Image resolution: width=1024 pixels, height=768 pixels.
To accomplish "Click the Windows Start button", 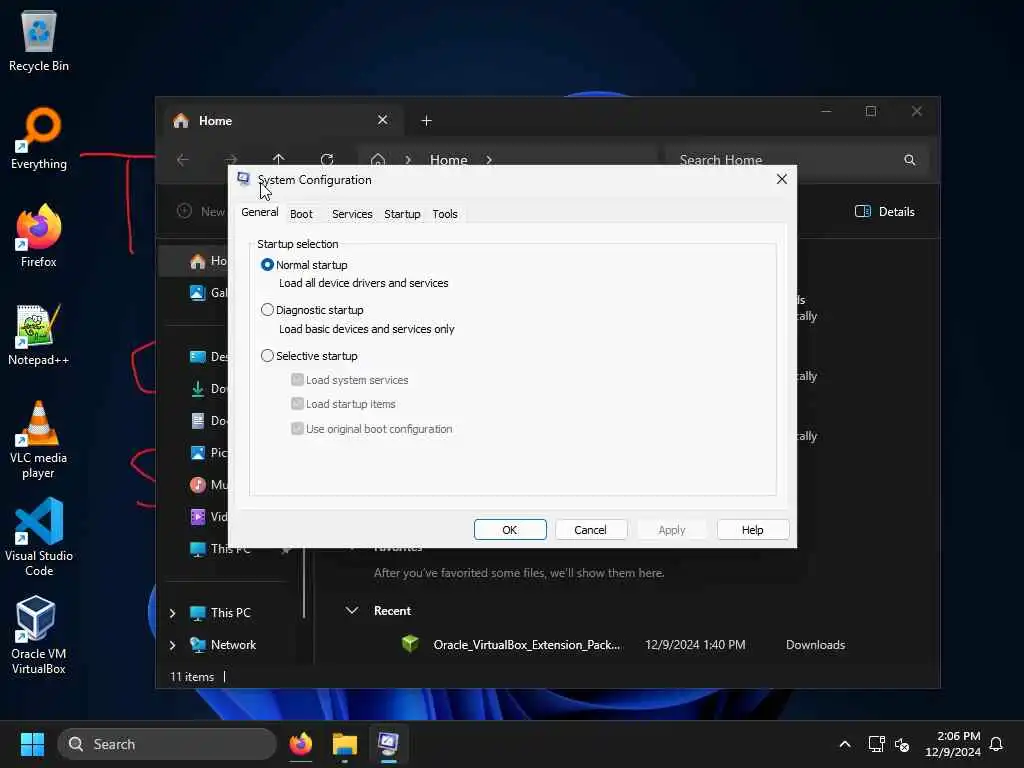I will (x=32, y=744).
